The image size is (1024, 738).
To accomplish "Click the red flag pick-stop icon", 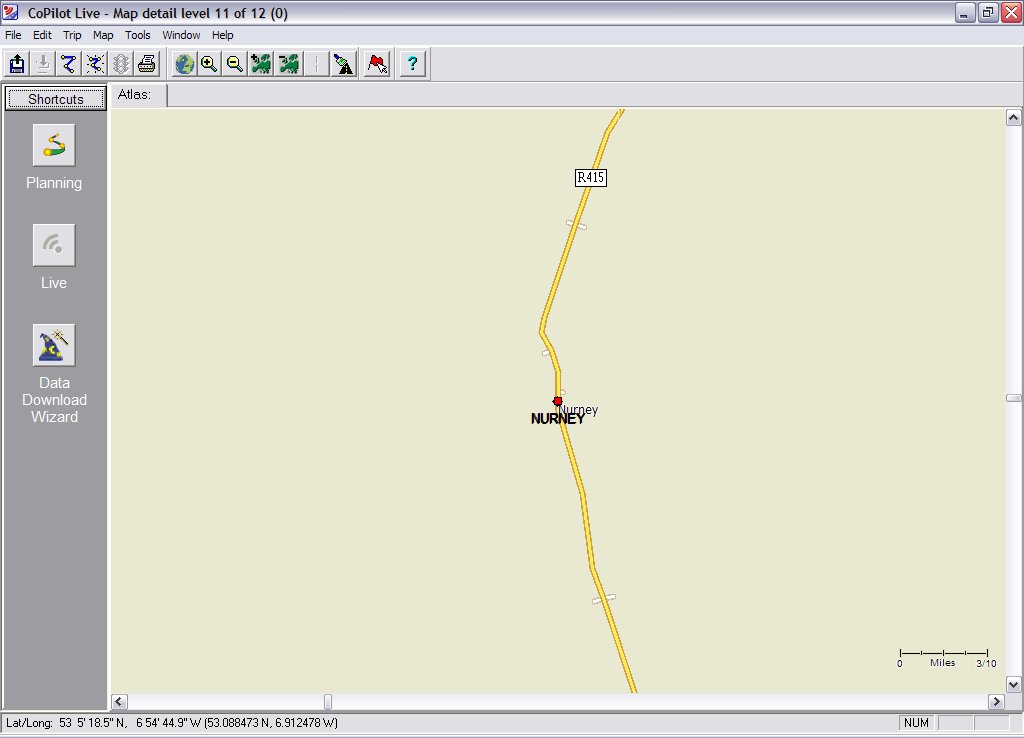I will [377, 64].
